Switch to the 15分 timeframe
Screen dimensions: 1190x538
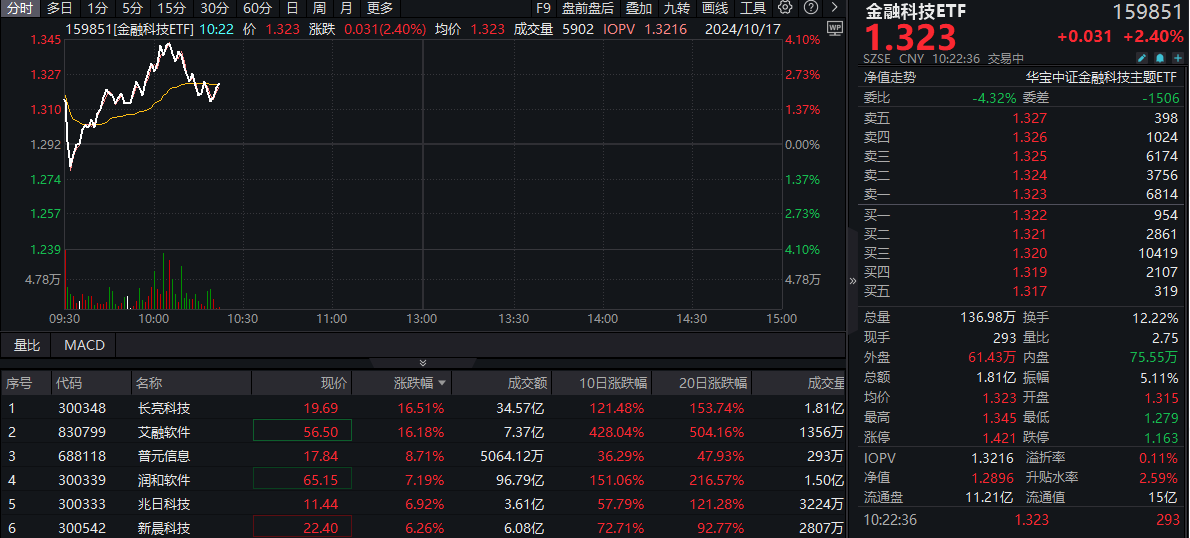(x=171, y=8)
